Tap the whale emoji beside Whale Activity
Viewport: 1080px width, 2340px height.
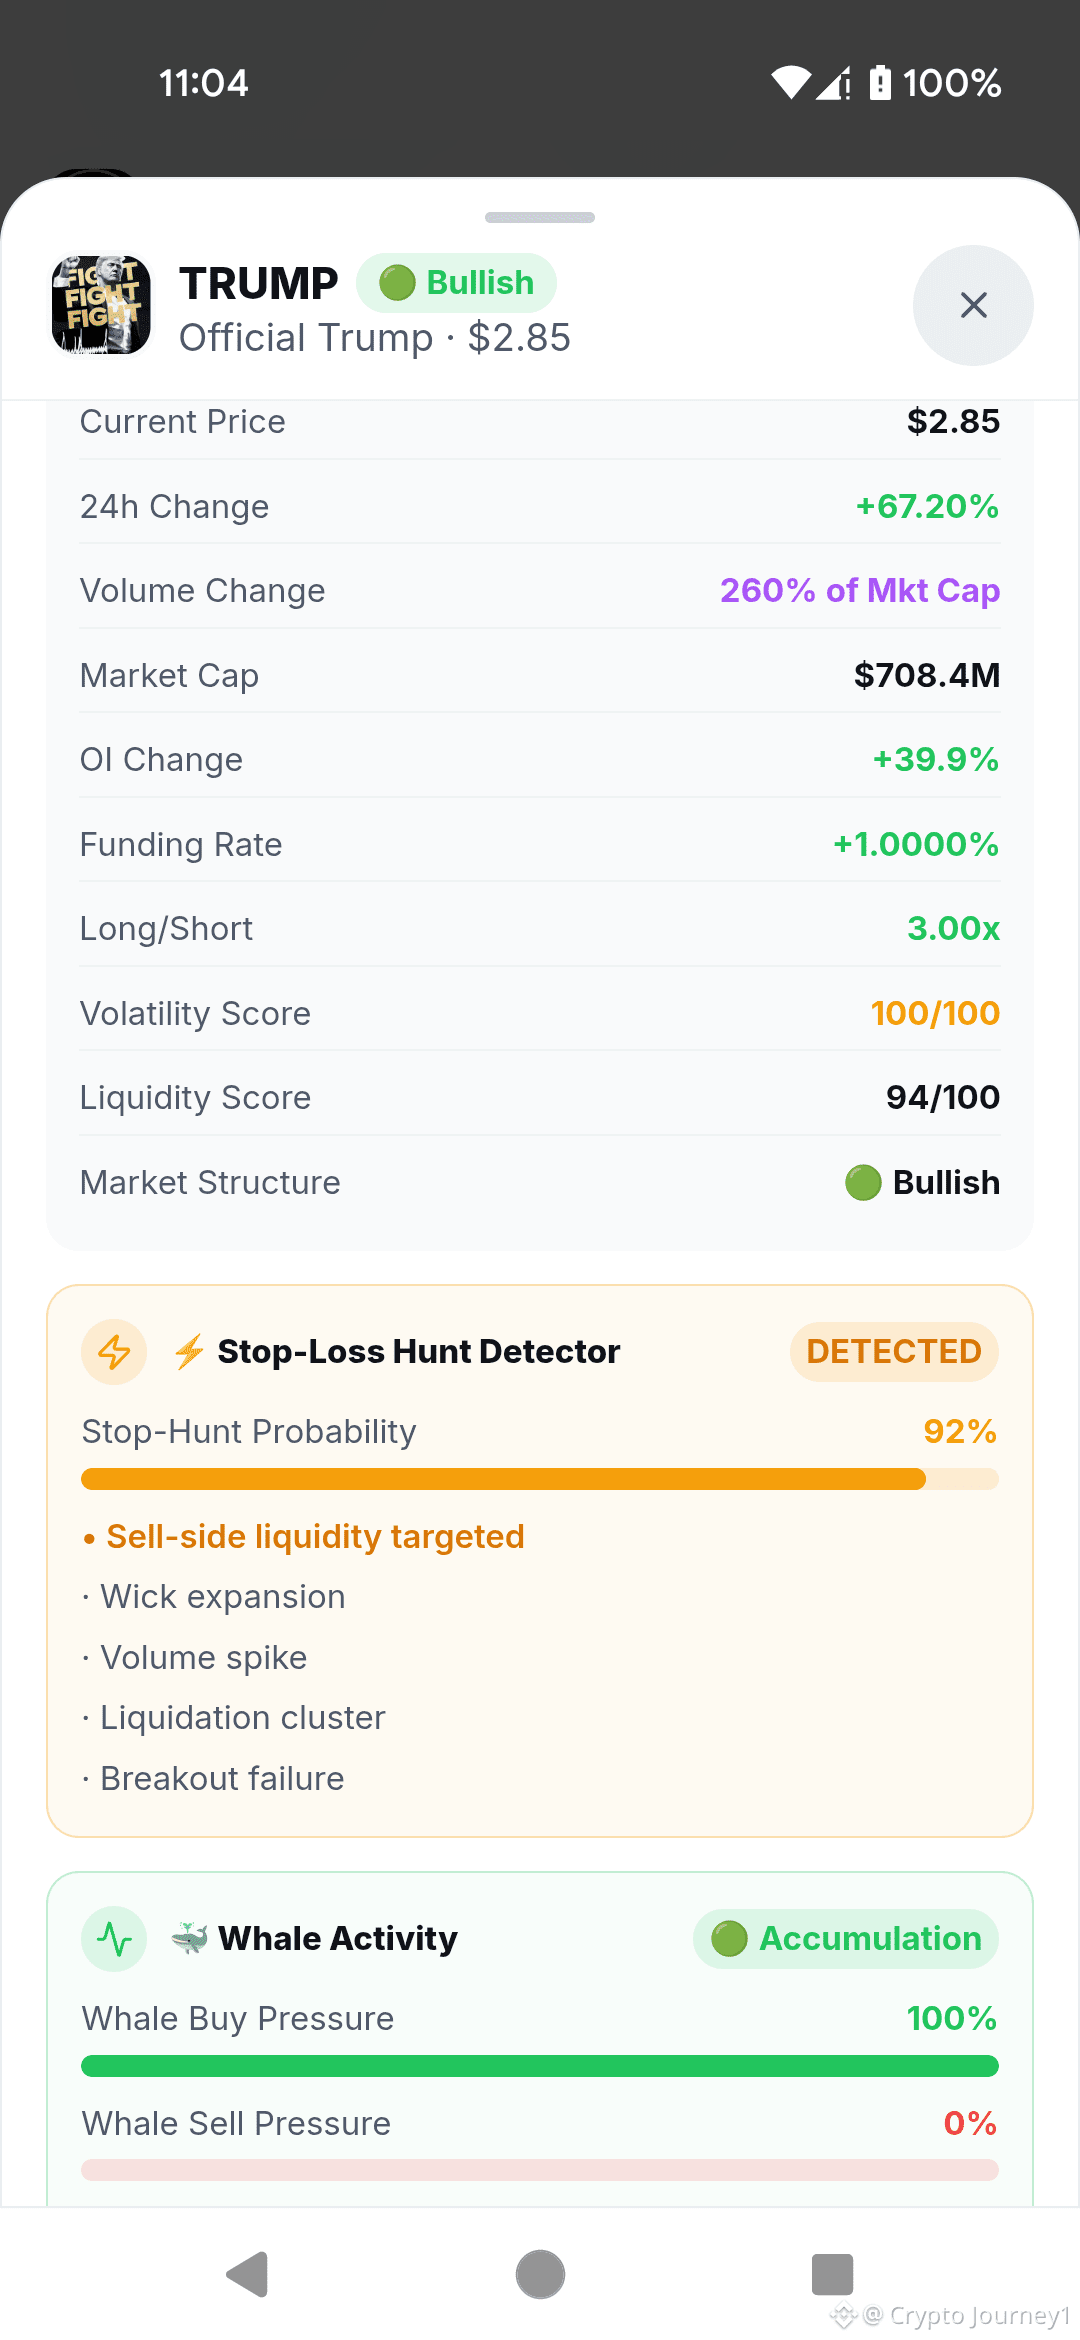click(x=189, y=1938)
